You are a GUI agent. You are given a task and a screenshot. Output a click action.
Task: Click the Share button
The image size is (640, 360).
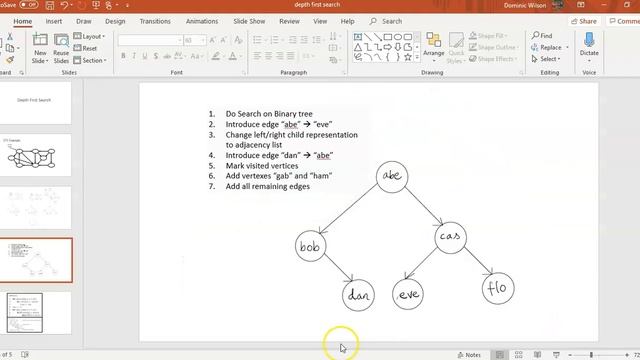(584, 21)
